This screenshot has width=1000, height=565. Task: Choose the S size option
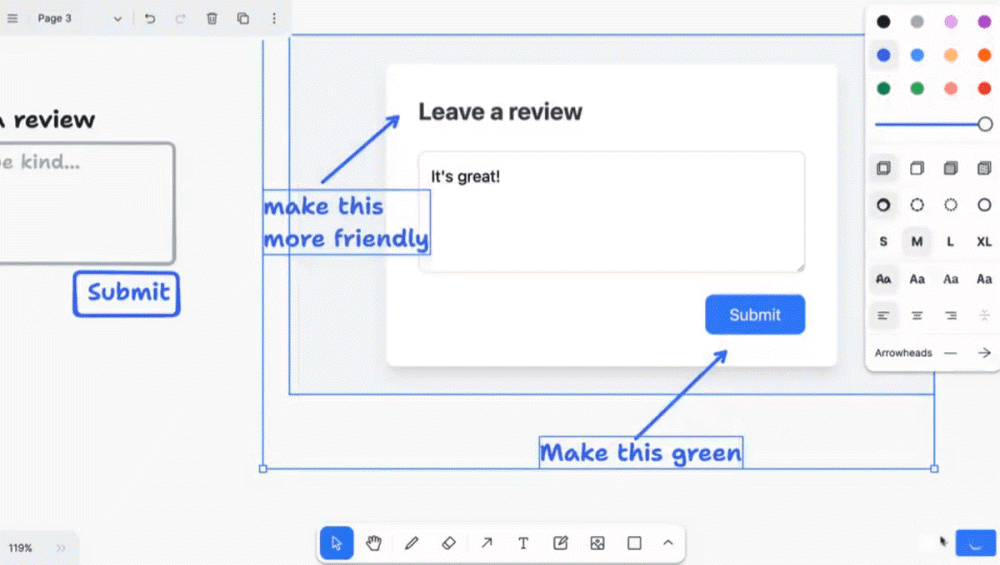[883, 242]
